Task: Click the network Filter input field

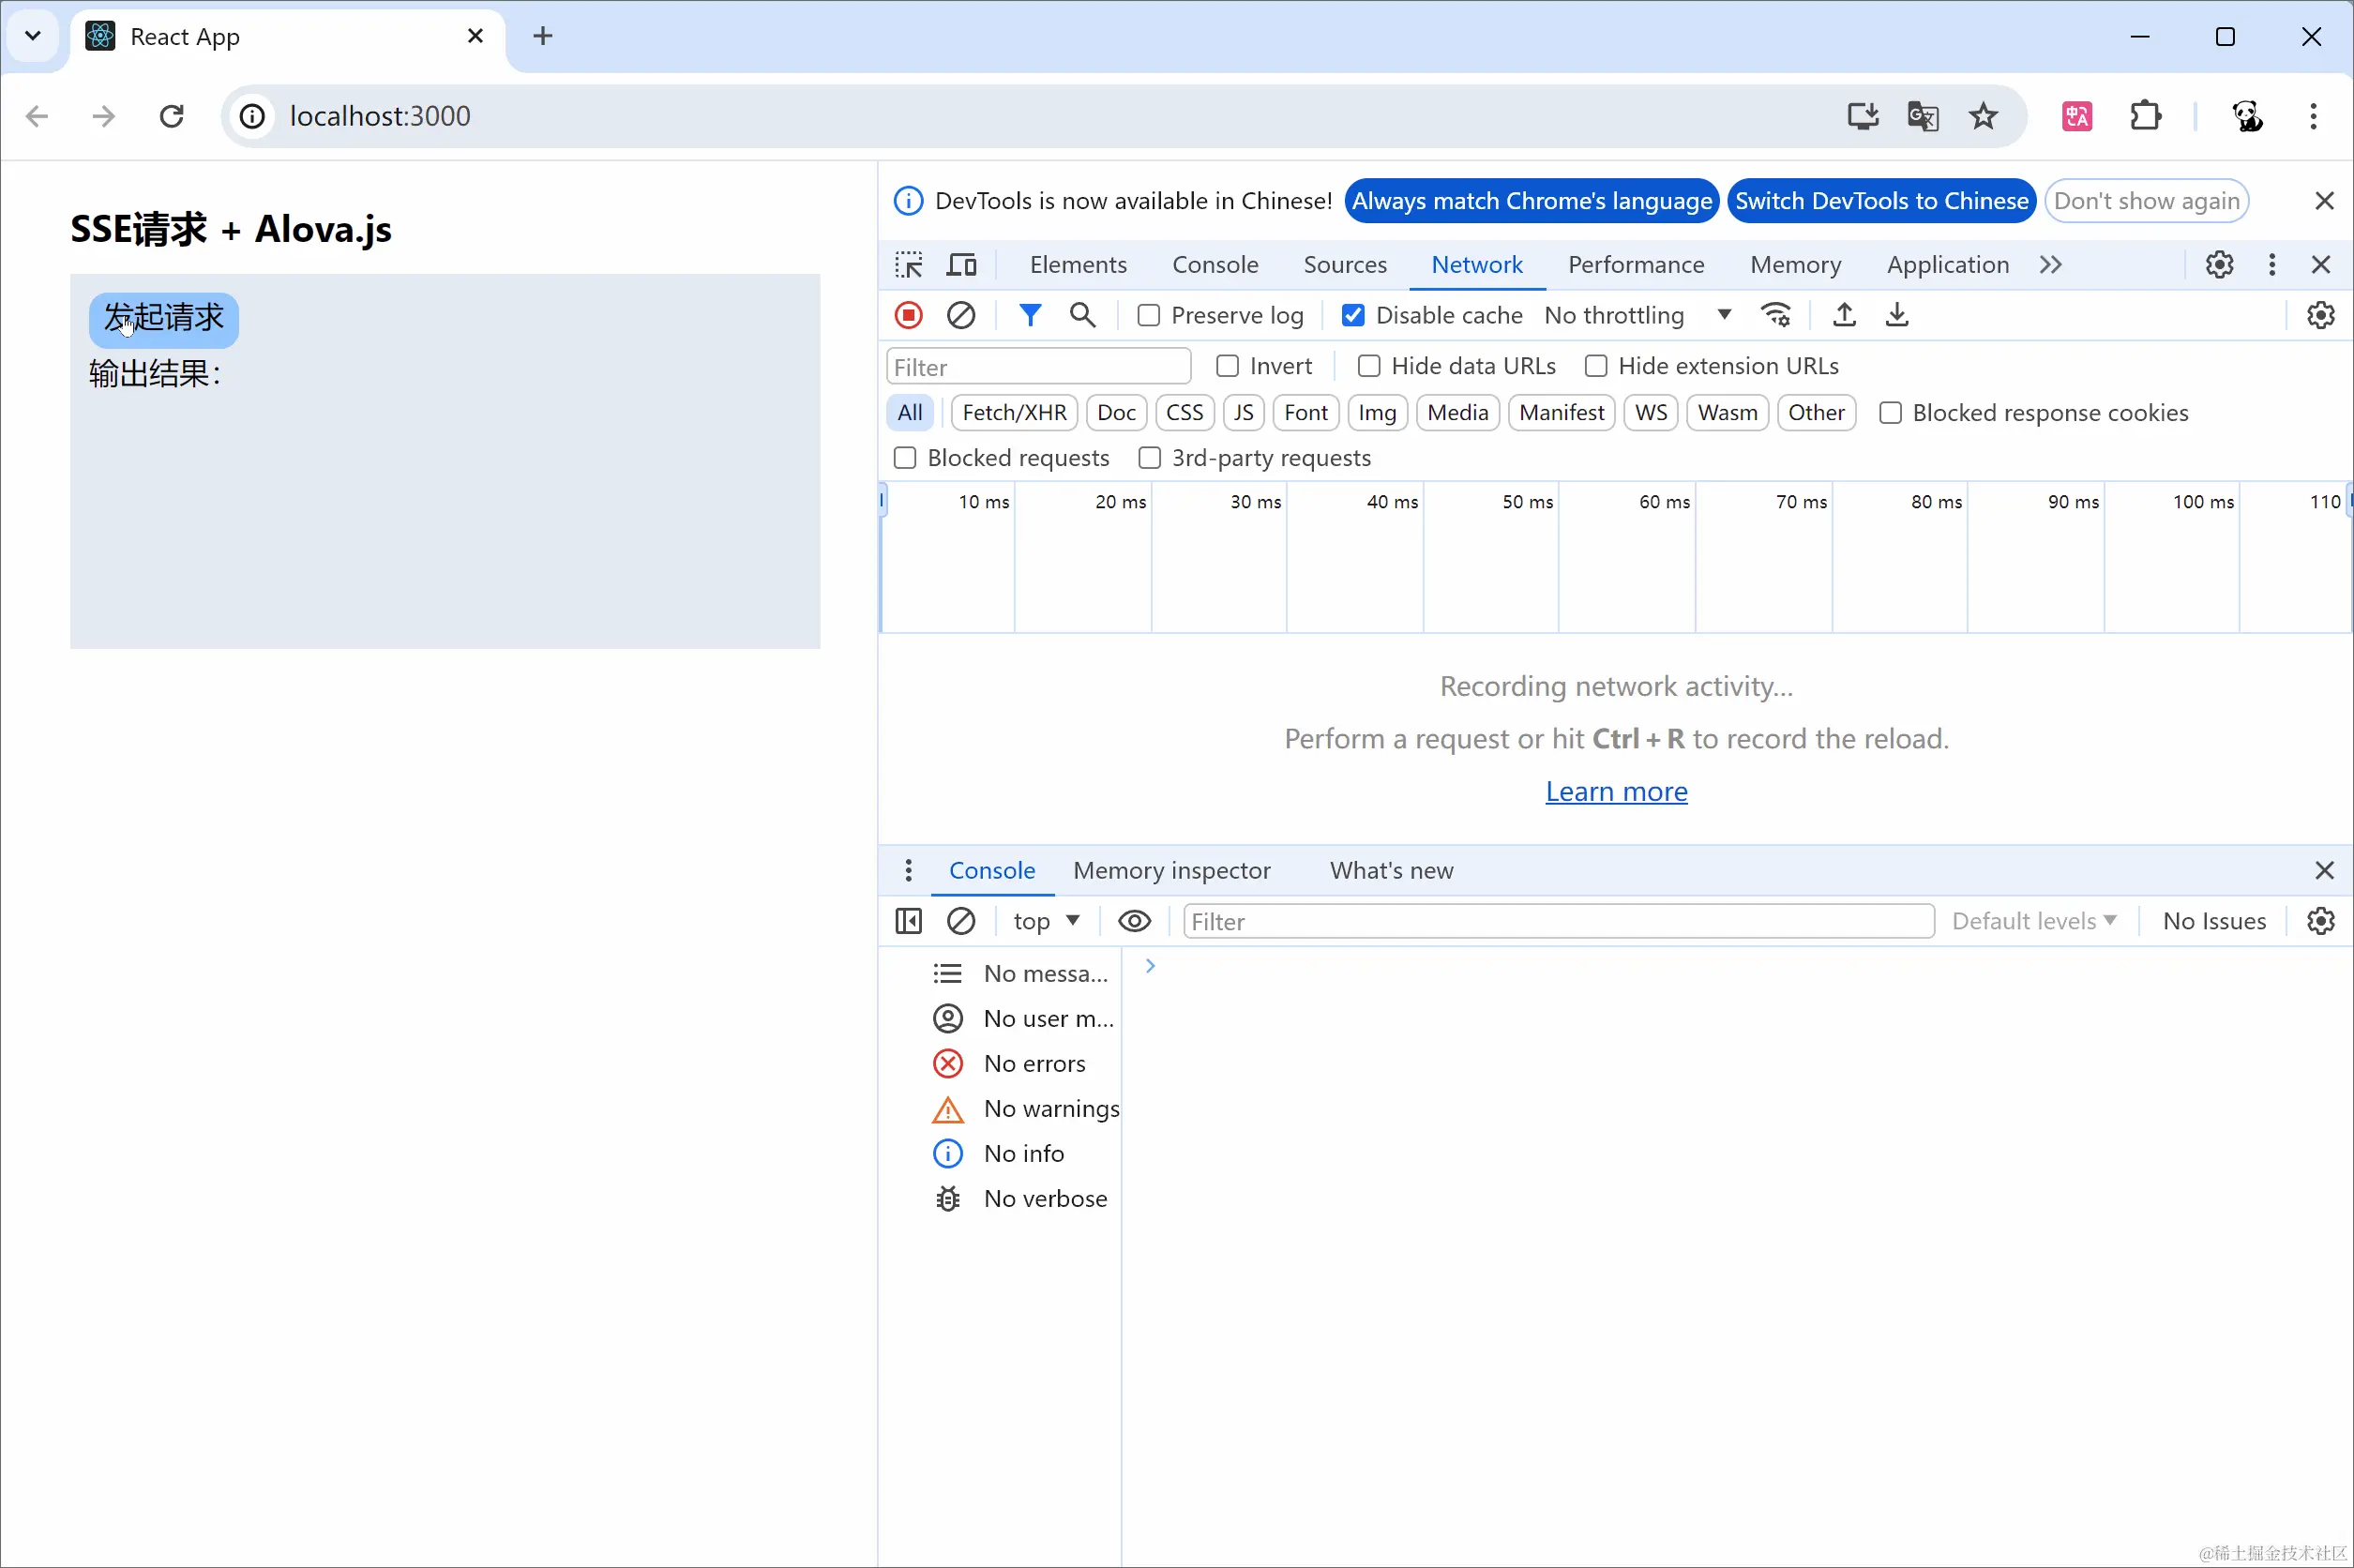Action: tap(1038, 367)
